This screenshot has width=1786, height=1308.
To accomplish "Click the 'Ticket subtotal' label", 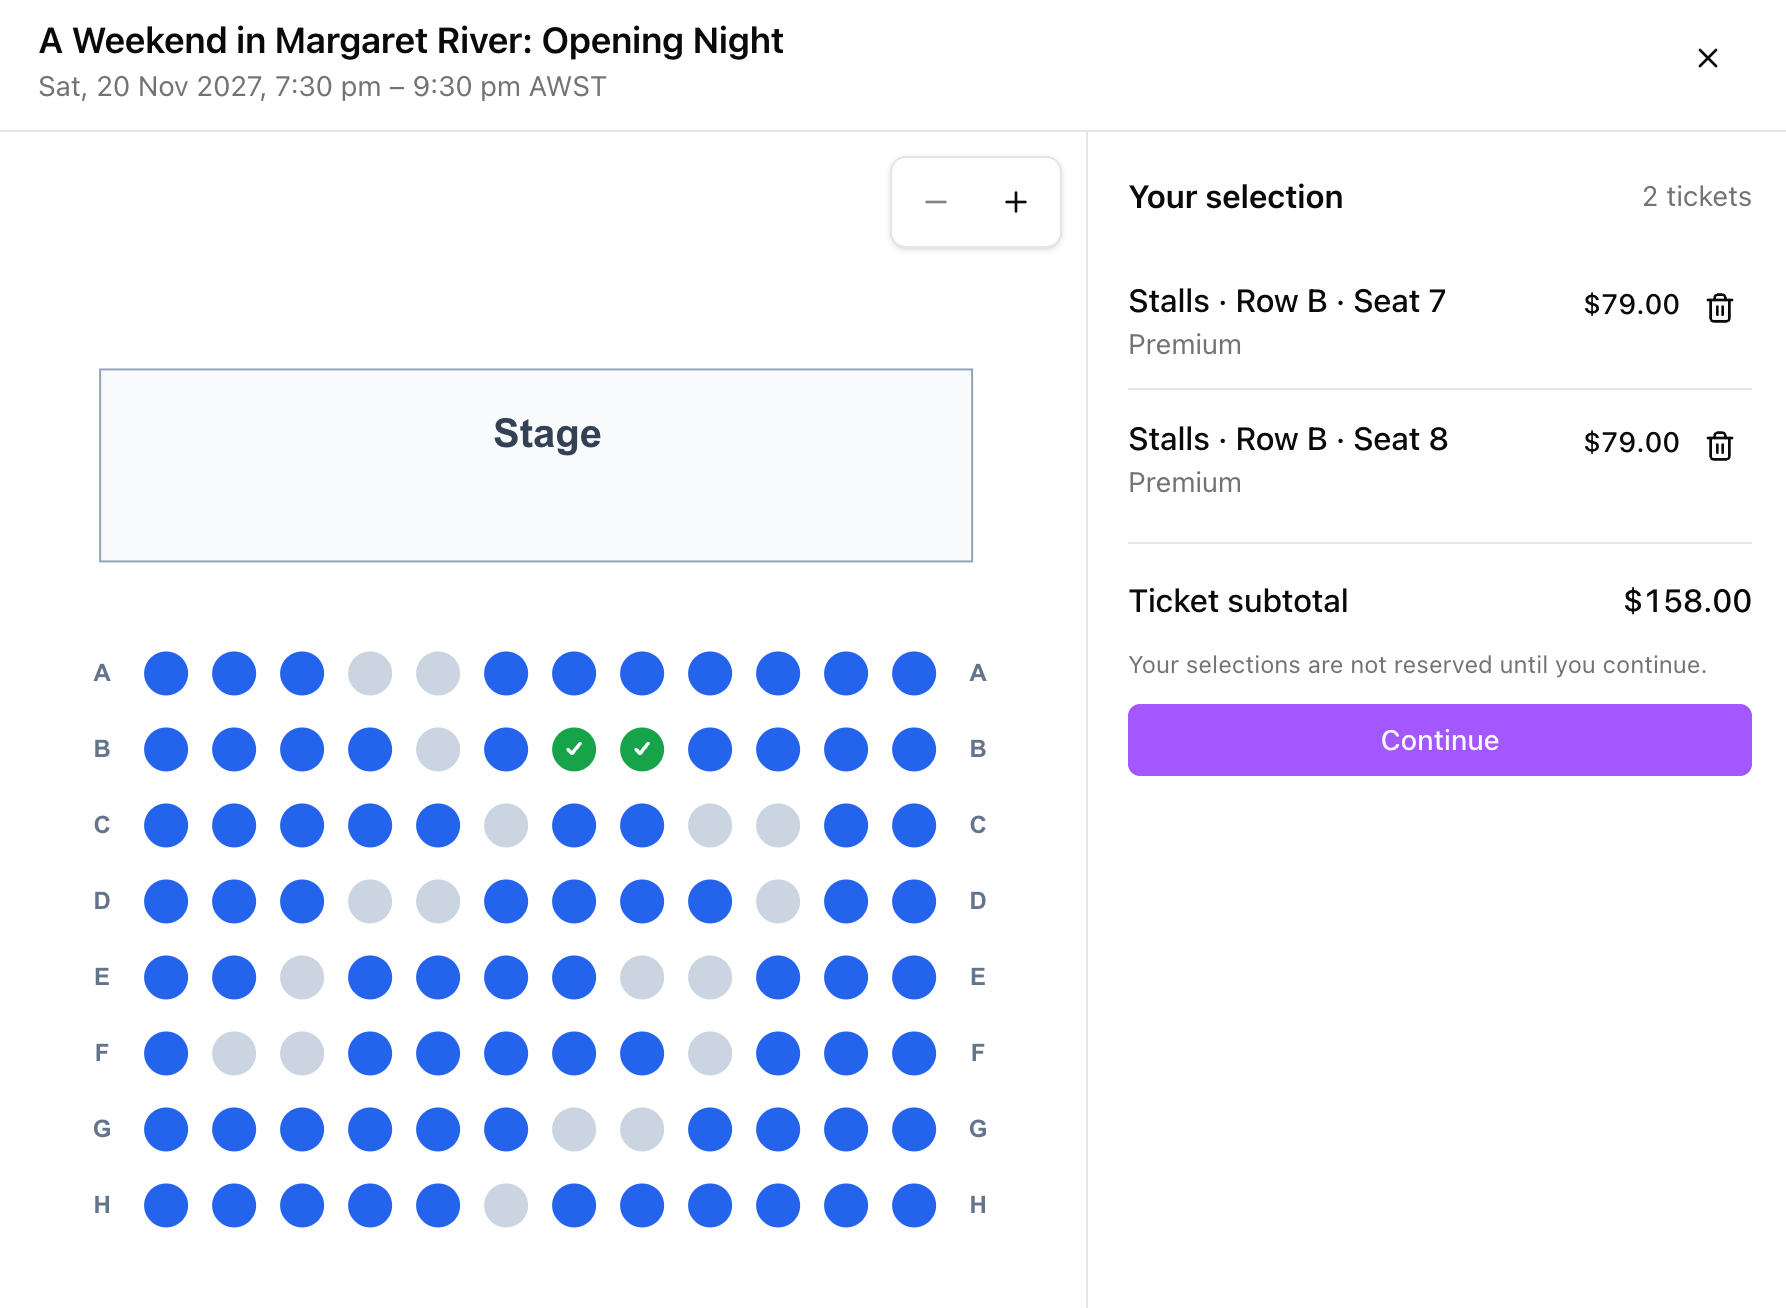I will click(x=1238, y=601).
